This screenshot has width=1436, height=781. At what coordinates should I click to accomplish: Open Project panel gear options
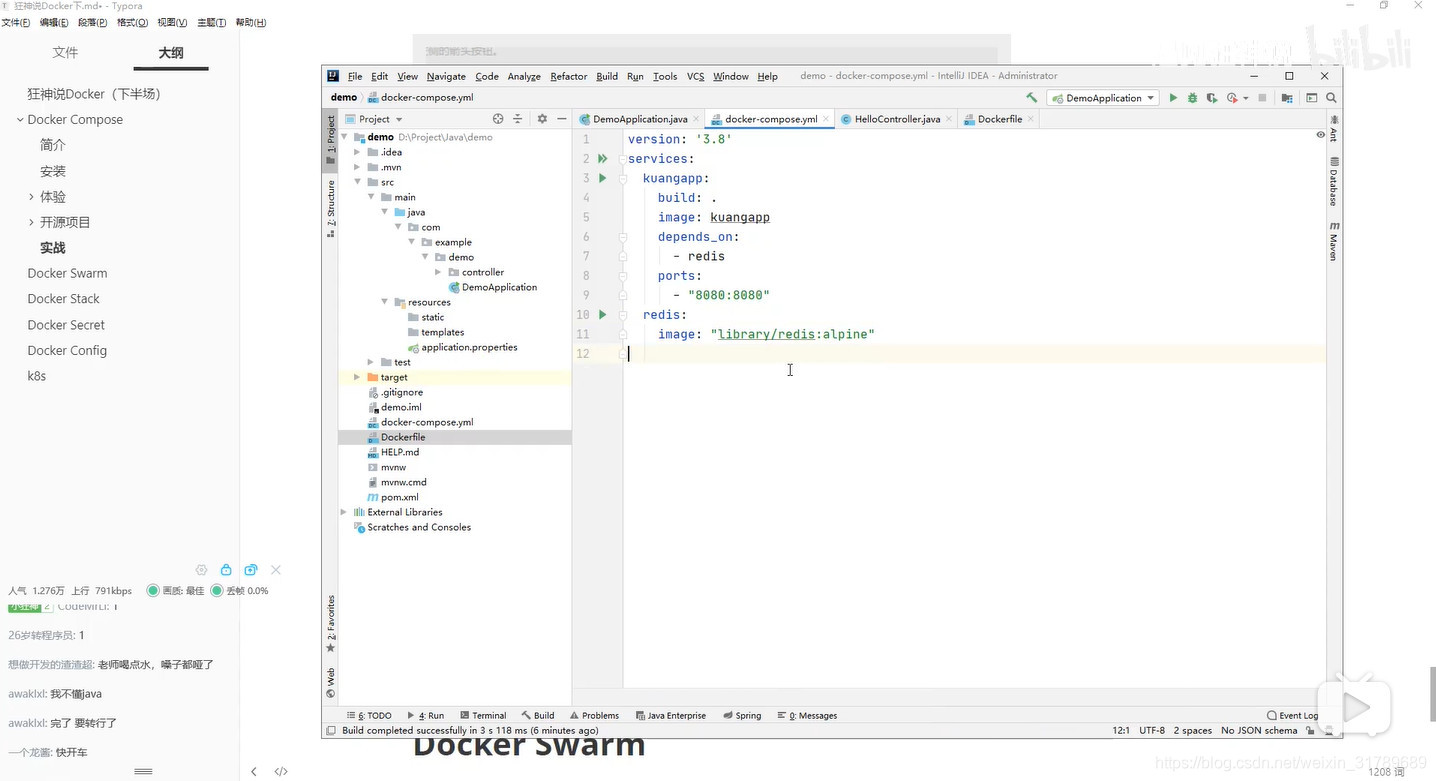coord(542,119)
